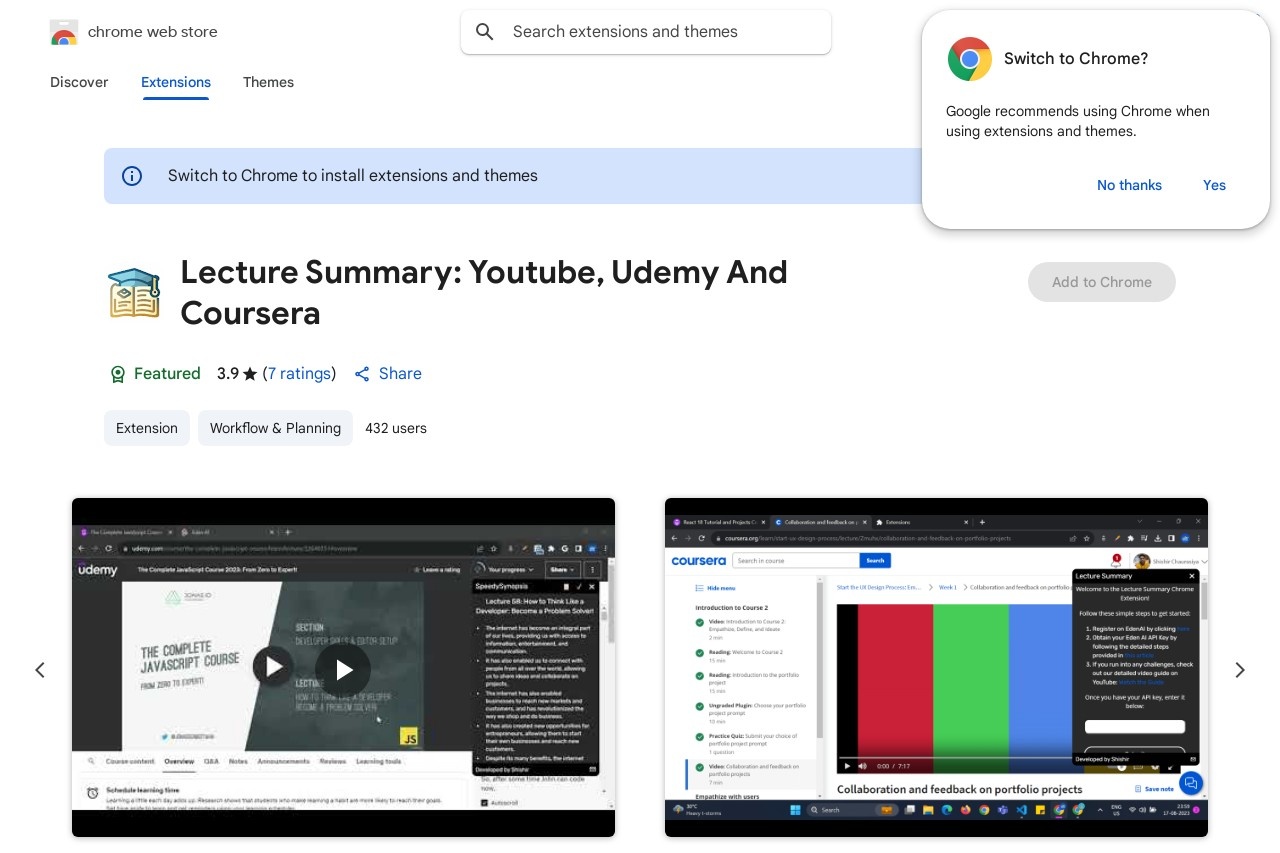Click the Lecture Summary extension icon
The image size is (1280, 853).
[134, 293]
